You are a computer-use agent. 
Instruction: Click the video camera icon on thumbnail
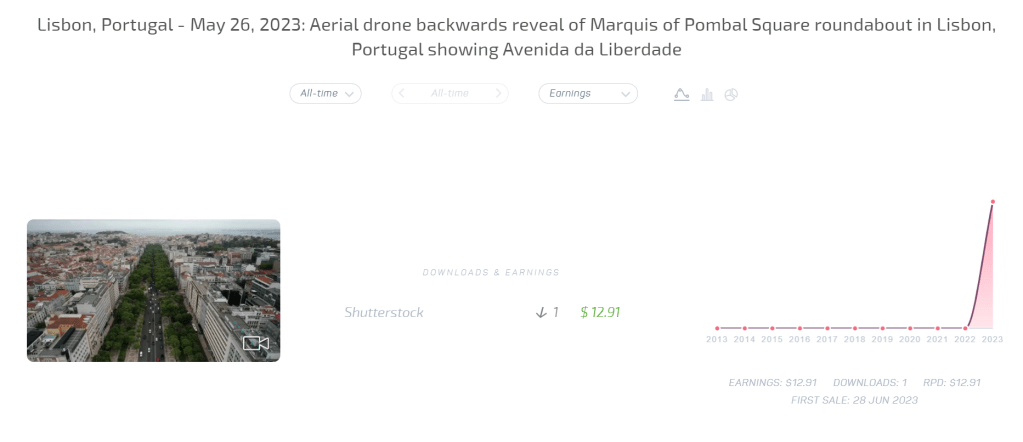click(x=256, y=343)
